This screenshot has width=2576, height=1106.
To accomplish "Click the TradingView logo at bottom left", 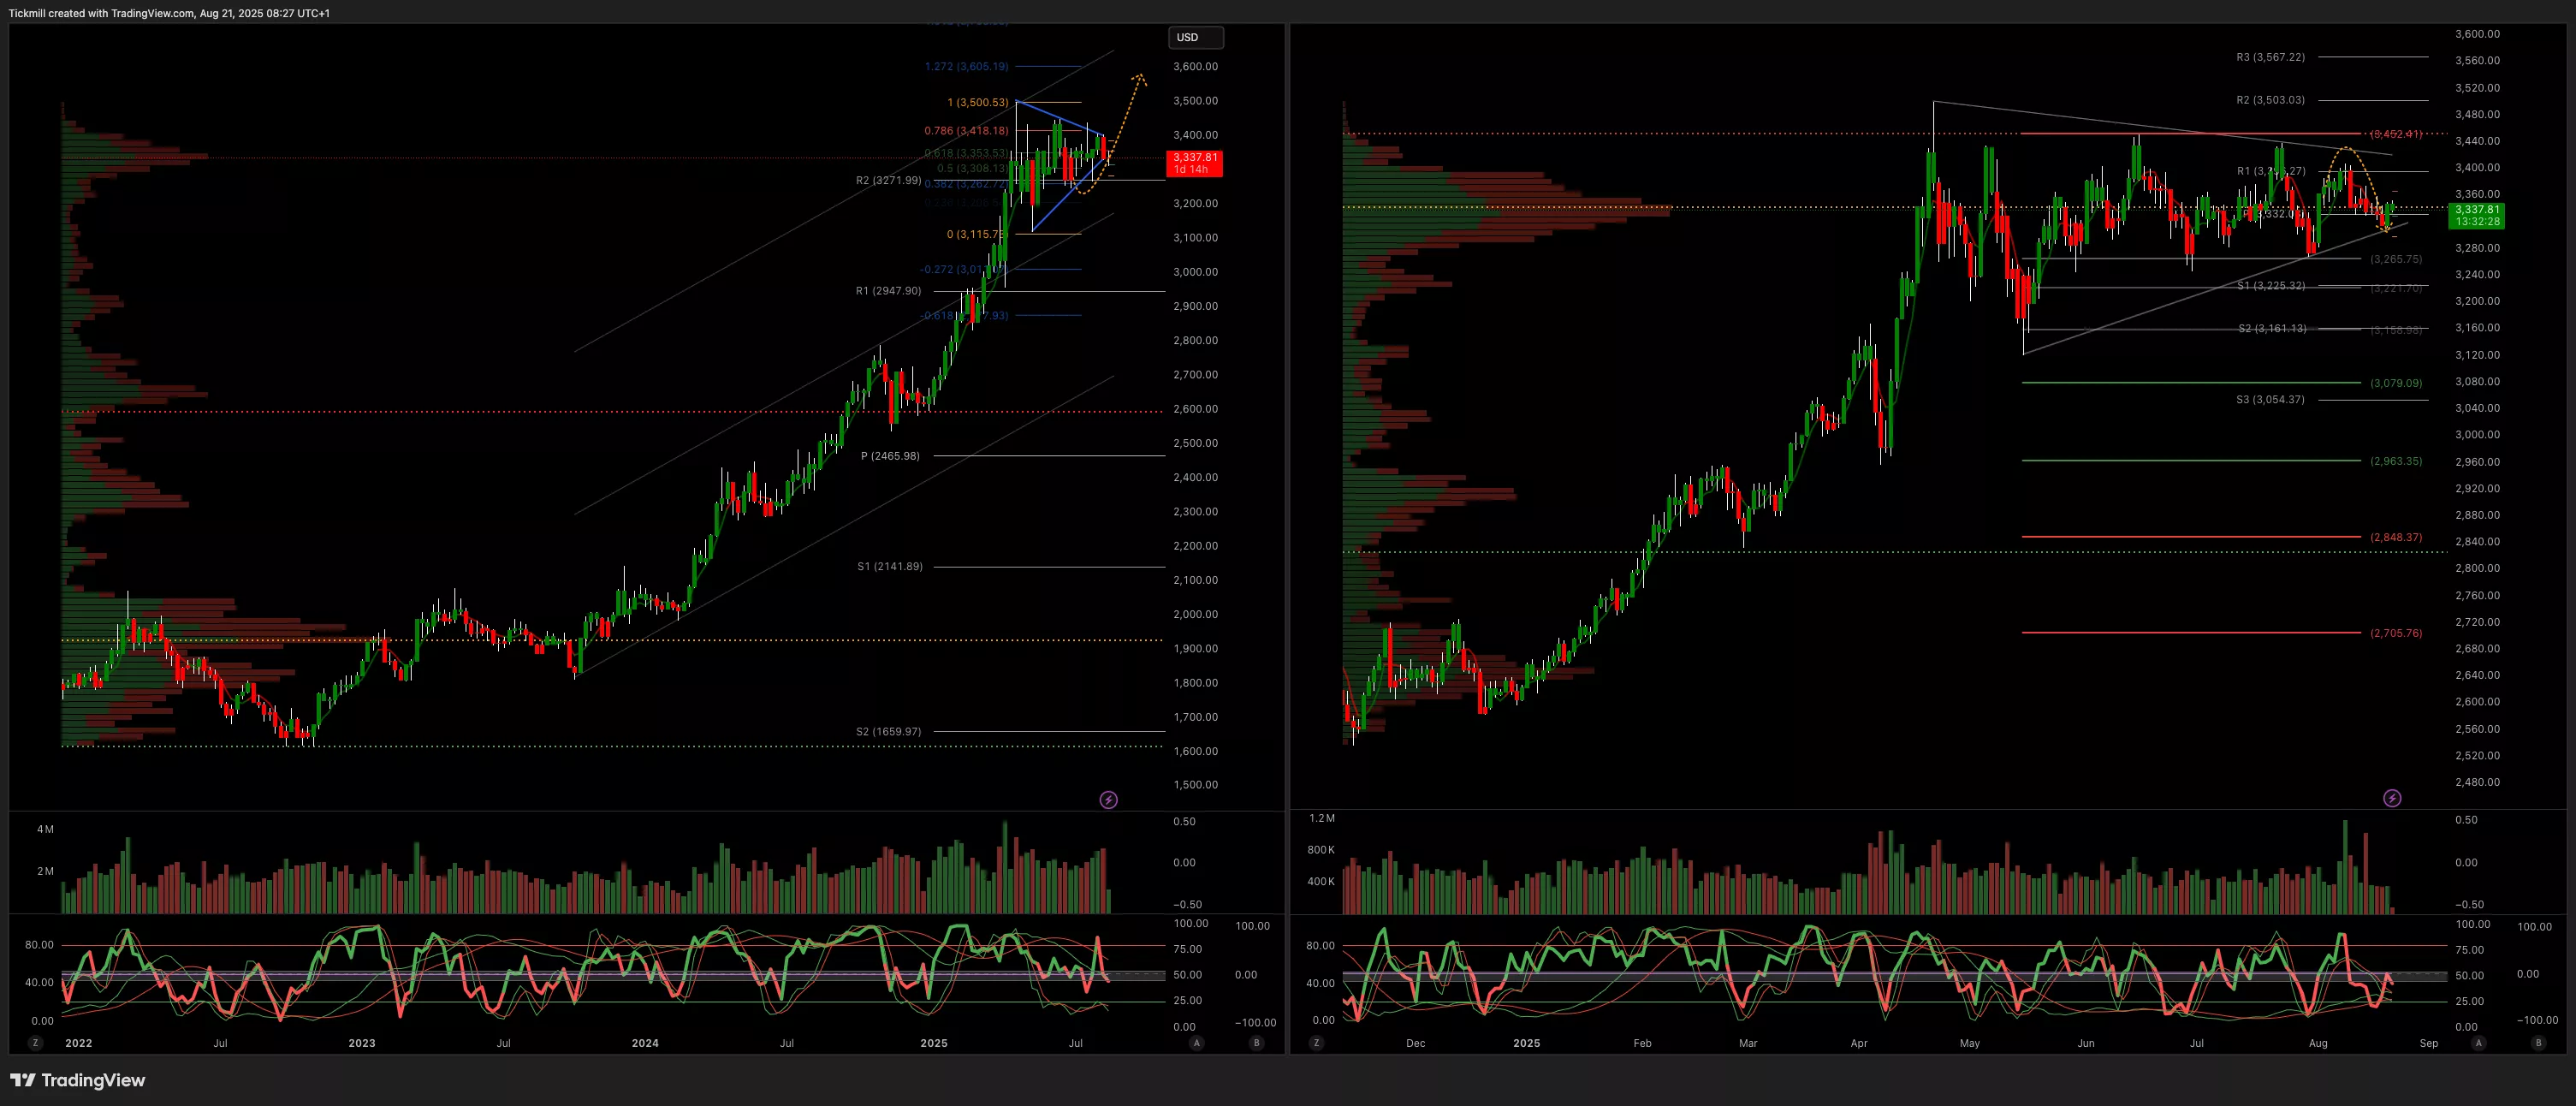I will click(x=78, y=1080).
